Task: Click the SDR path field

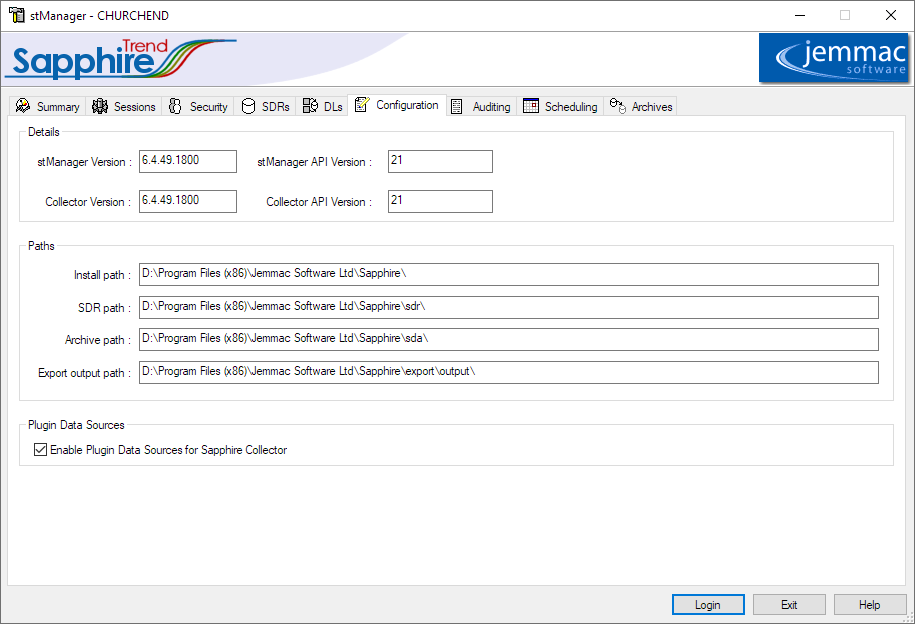Action: click(x=508, y=307)
